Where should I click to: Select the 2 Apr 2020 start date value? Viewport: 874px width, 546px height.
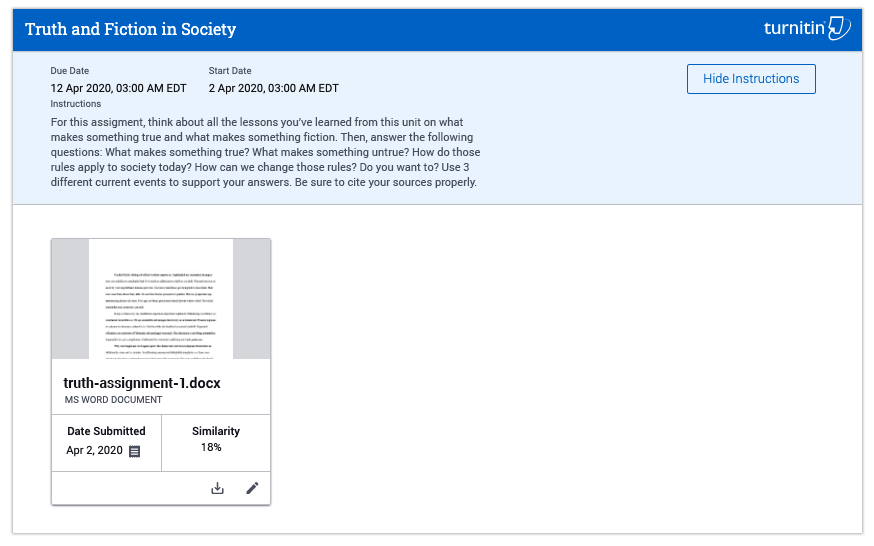click(274, 88)
